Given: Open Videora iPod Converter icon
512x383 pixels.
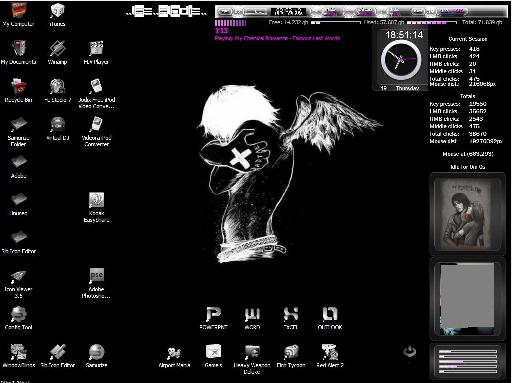Looking at the screenshot, I should [x=96, y=131].
